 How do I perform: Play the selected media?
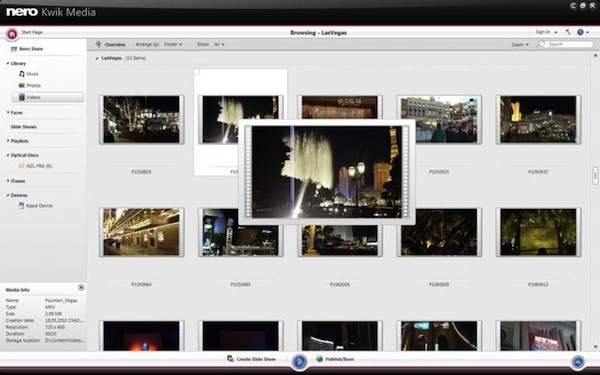pos(299,361)
